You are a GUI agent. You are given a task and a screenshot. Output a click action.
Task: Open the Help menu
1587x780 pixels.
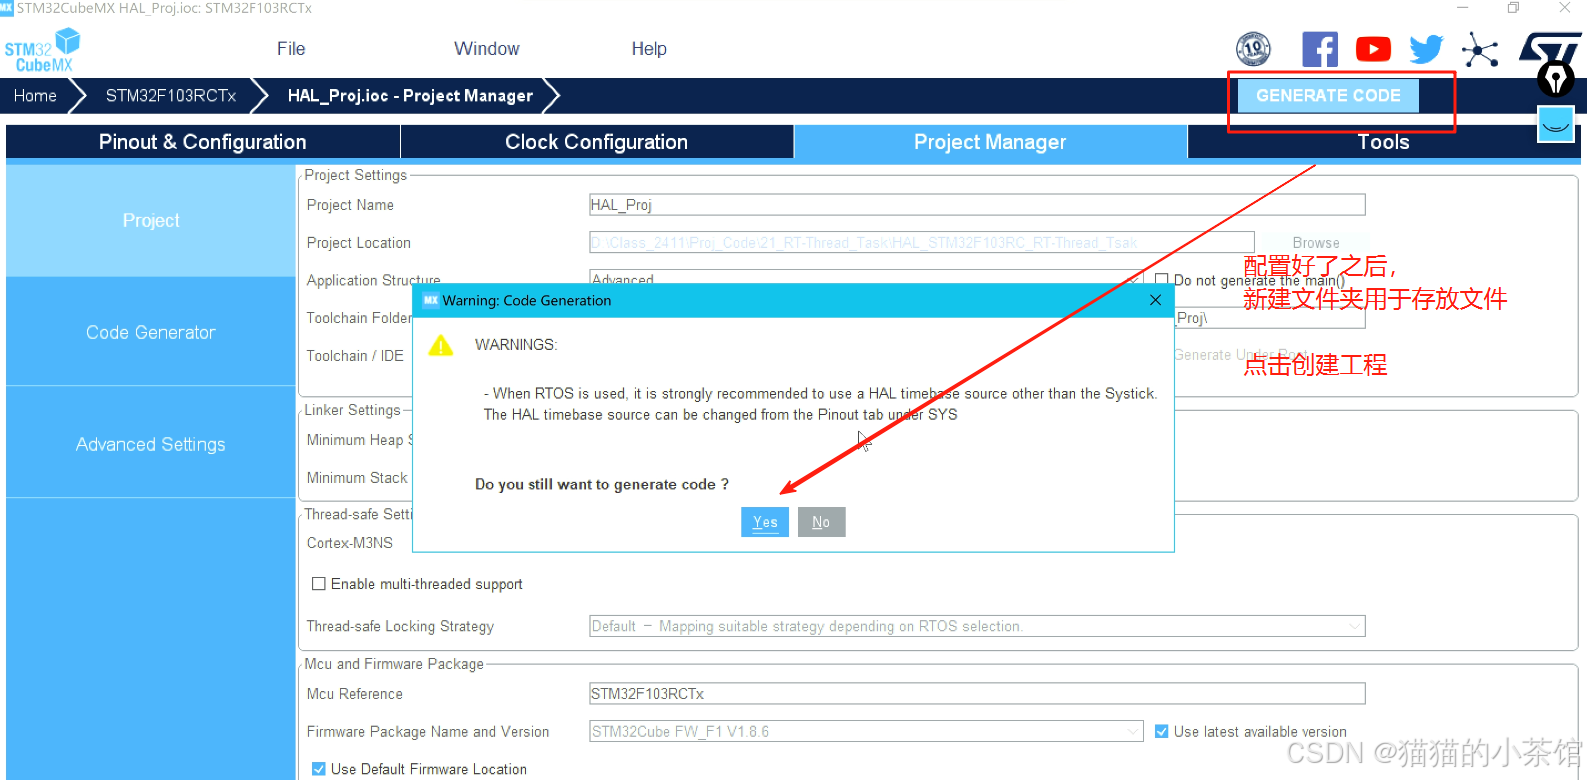click(649, 49)
